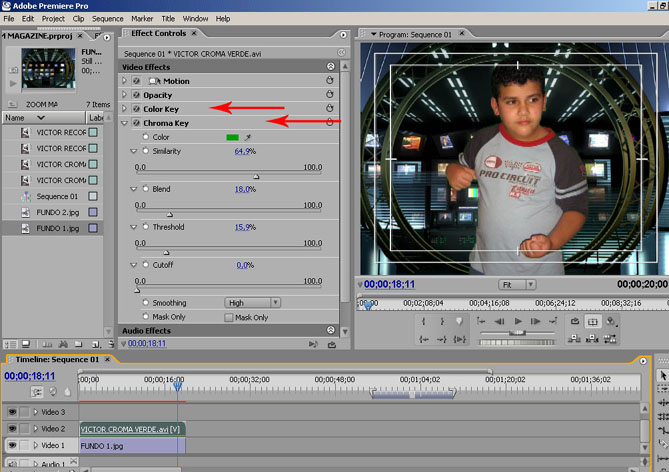Toggle the Color Key effect on/off
The image size is (669, 472).
(136, 109)
